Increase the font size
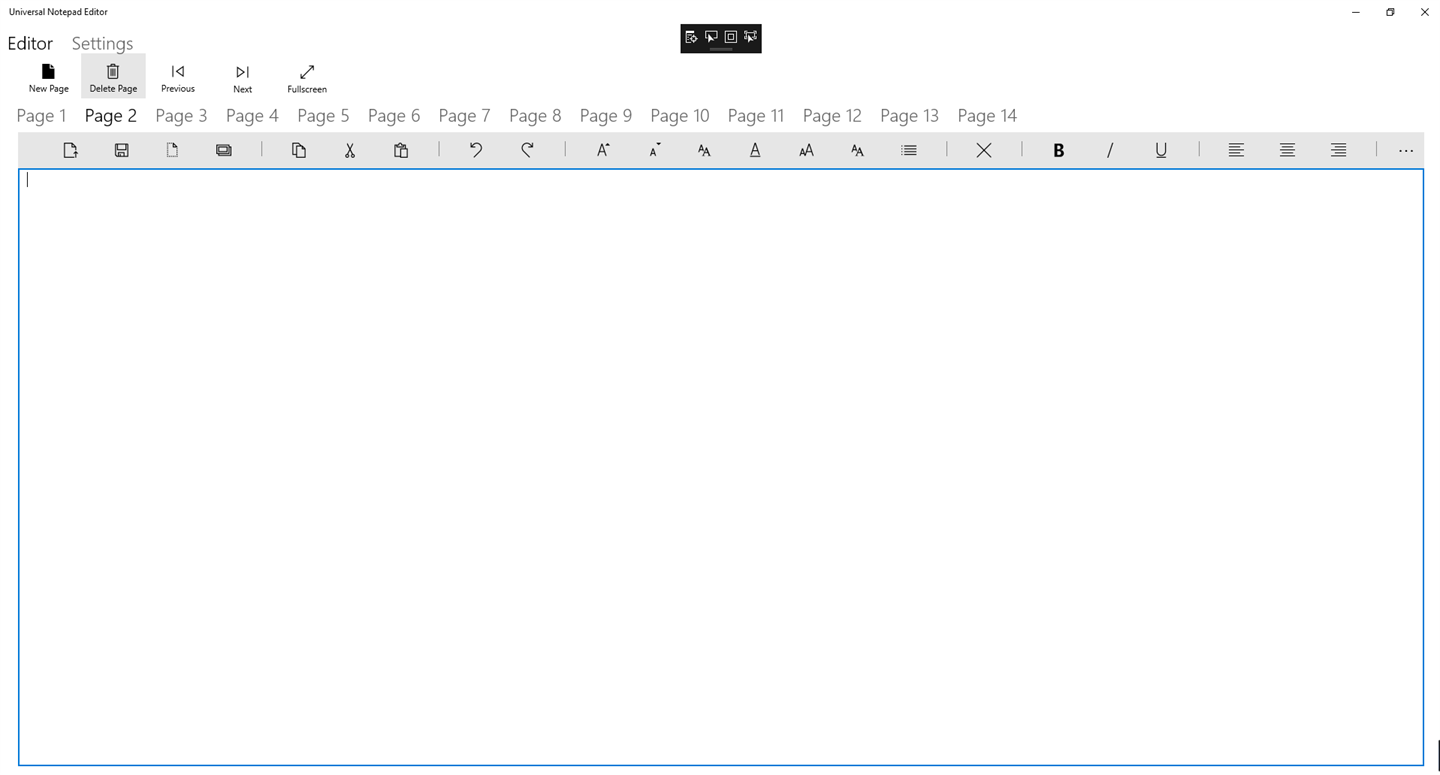 pyautogui.click(x=603, y=150)
